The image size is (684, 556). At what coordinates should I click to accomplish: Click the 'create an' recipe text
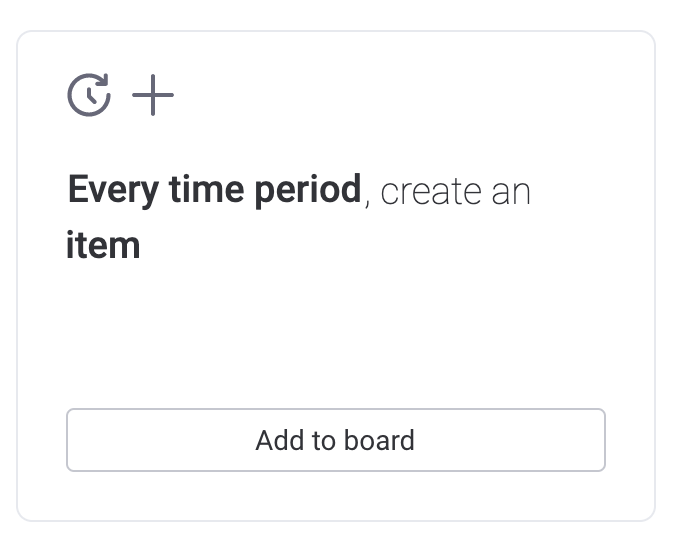pos(455,191)
